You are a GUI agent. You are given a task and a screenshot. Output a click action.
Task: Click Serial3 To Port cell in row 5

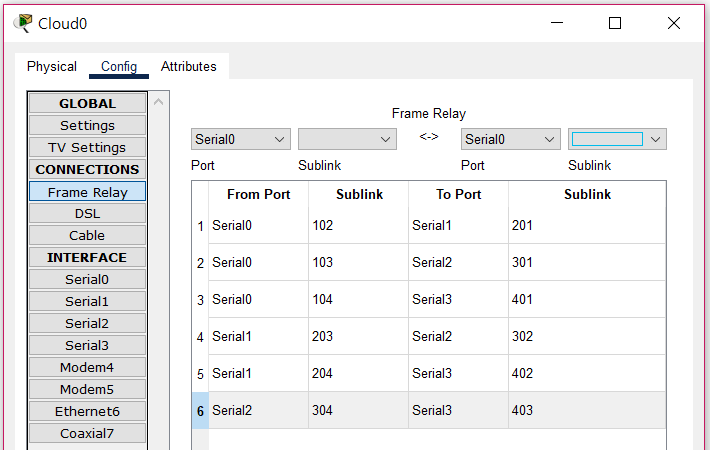click(x=459, y=373)
